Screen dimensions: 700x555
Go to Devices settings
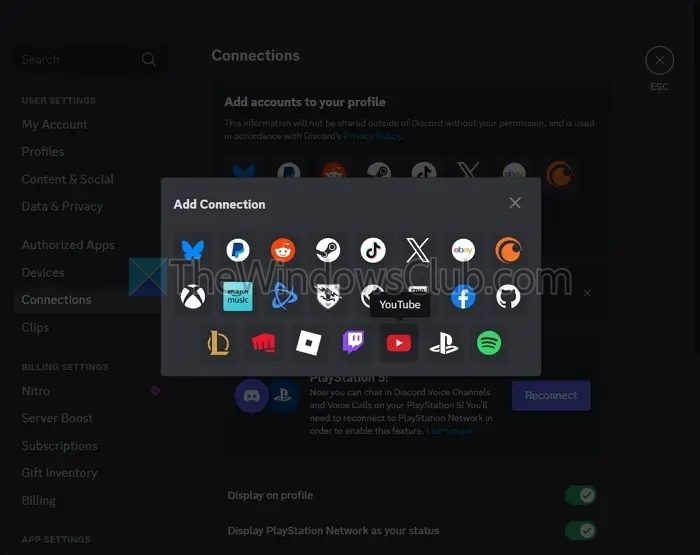43,273
